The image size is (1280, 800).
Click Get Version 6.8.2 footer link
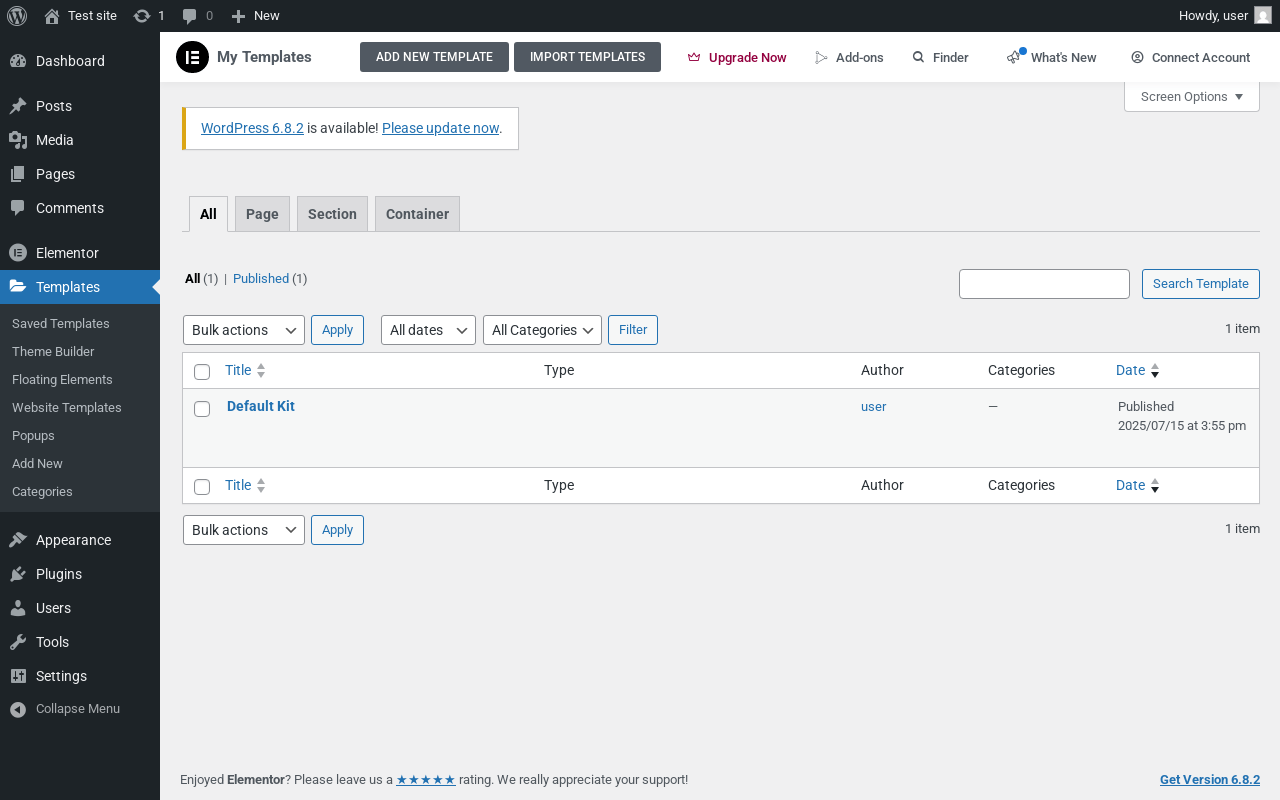(1210, 780)
